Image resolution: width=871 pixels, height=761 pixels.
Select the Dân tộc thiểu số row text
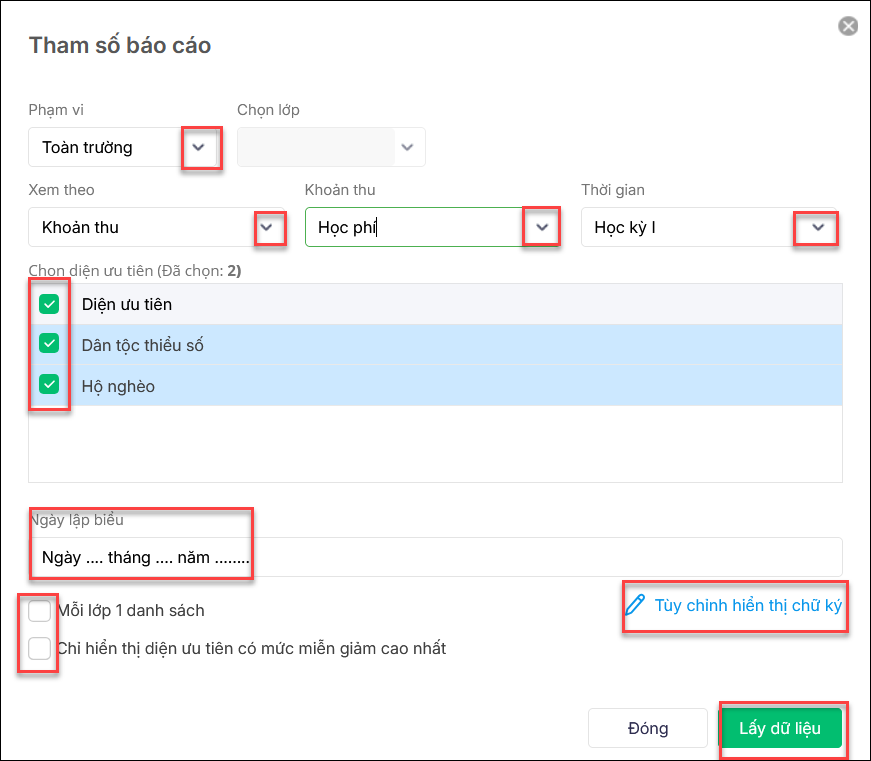[x=142, y=345]
